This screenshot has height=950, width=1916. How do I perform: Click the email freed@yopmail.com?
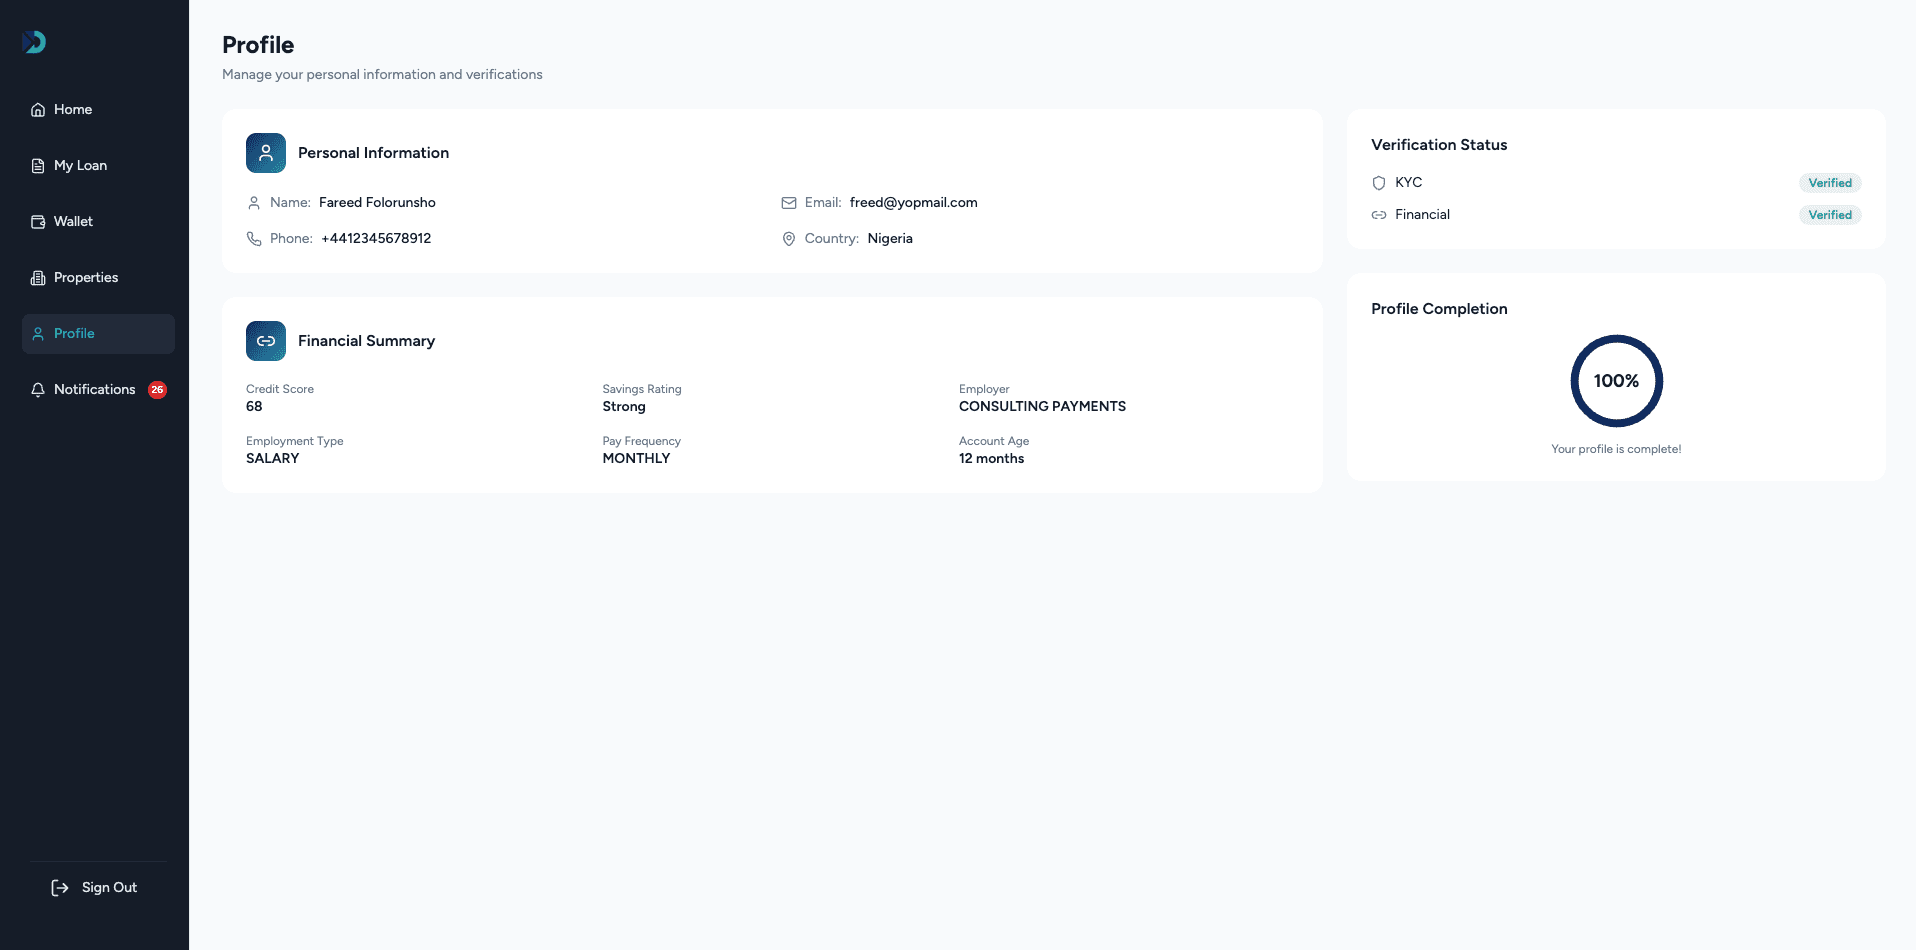(x=914, y=203)
